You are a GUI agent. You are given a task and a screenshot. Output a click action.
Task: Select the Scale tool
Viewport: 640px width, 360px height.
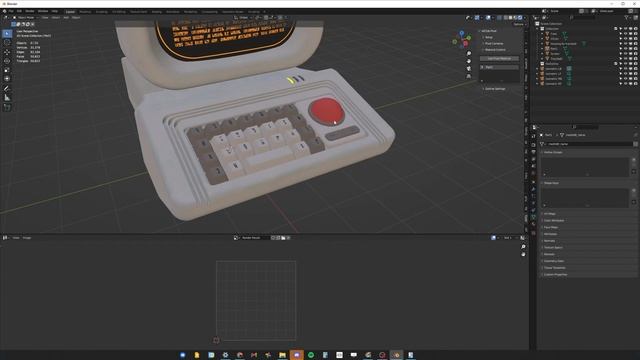pyautogui.click(x=7, y=70)
